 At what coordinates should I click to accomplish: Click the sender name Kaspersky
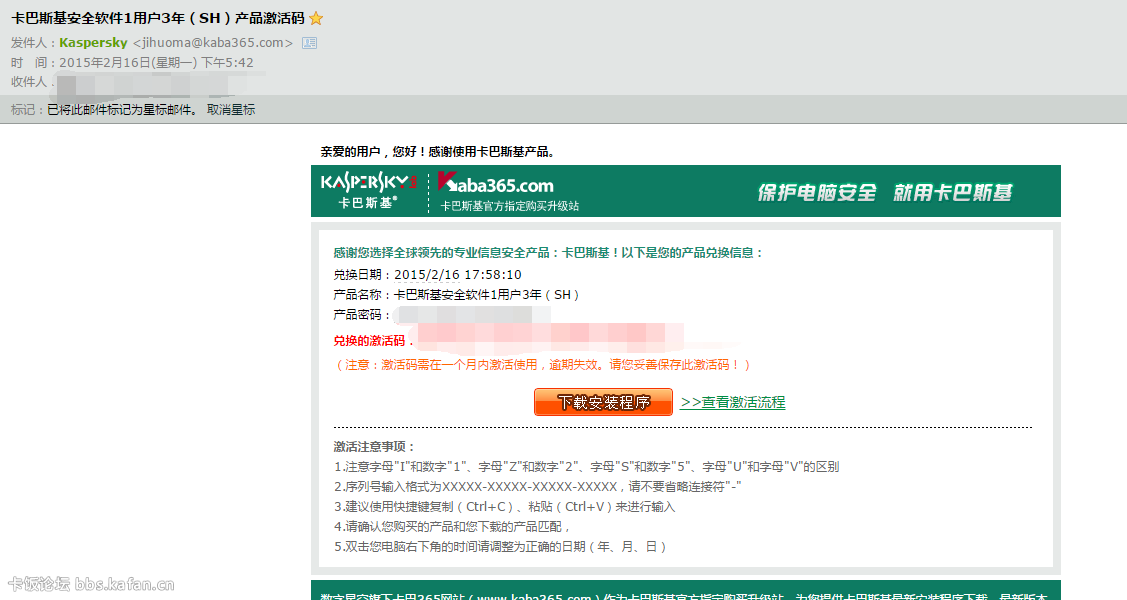93,43
